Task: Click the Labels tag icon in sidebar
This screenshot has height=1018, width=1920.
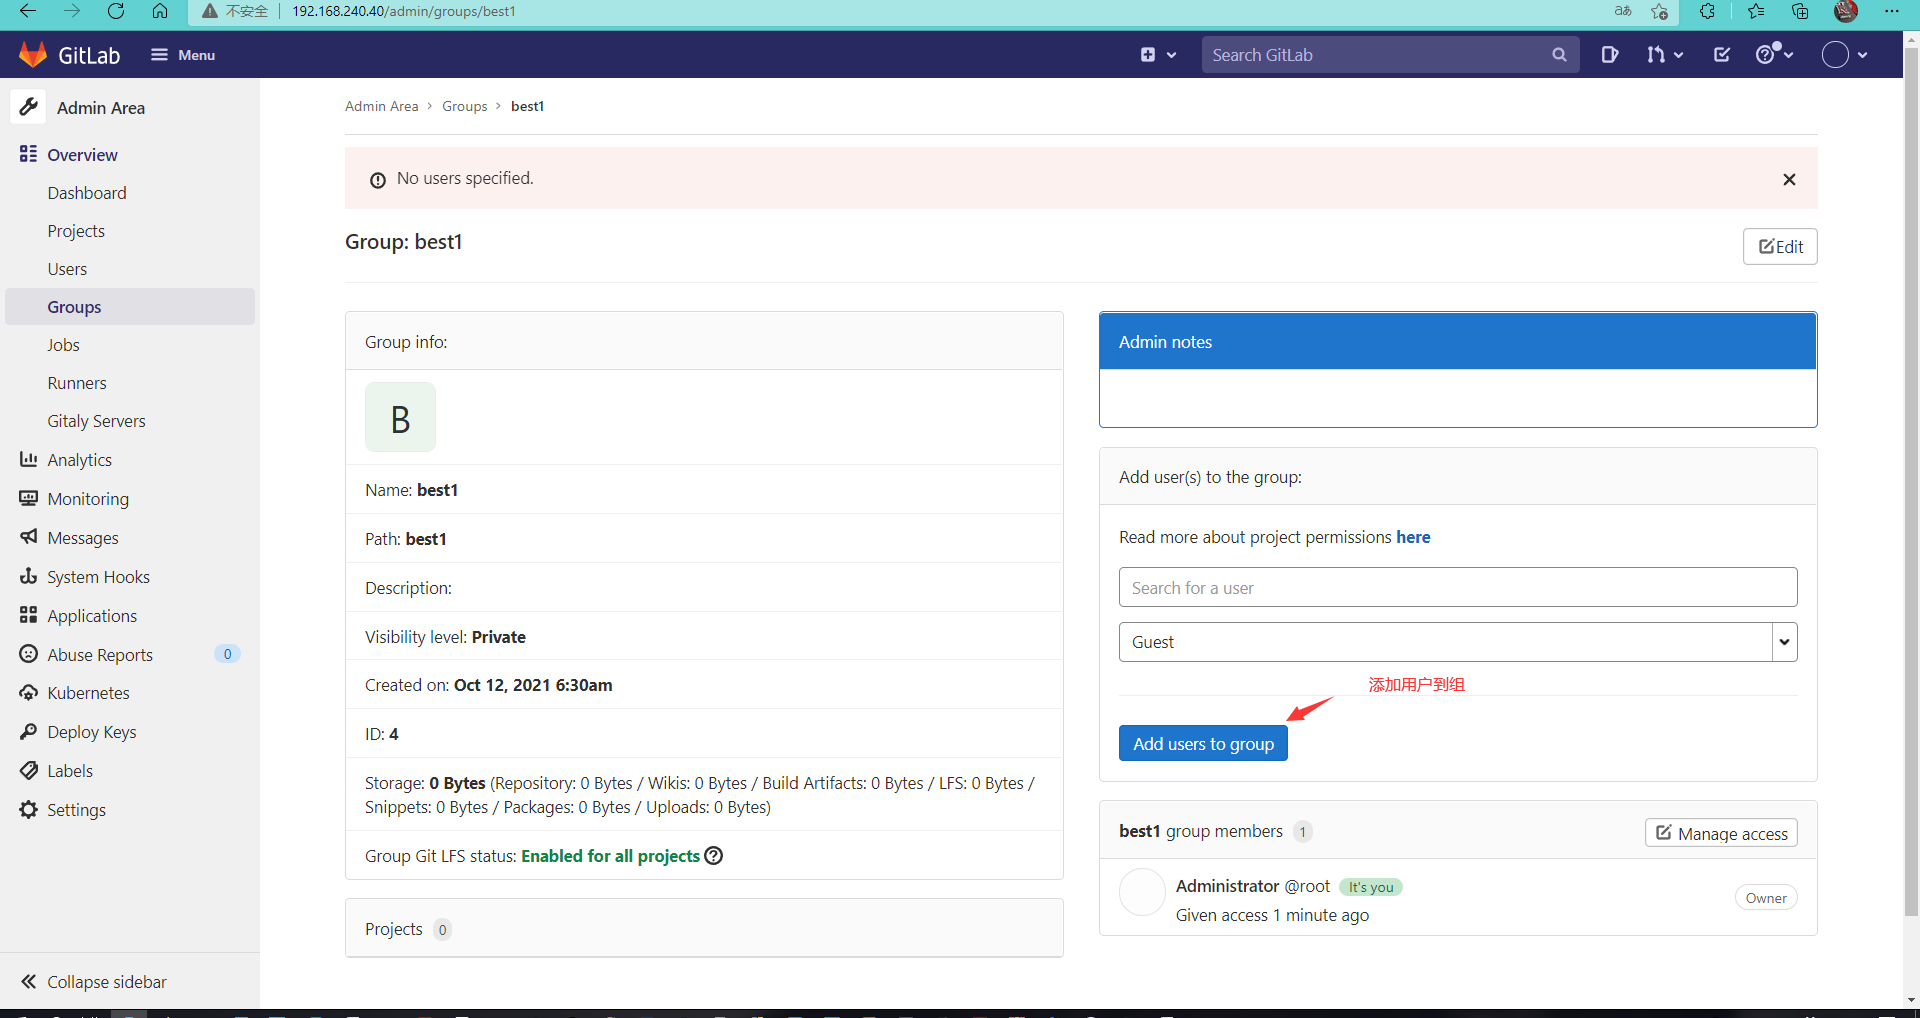Action: point(28,770)
